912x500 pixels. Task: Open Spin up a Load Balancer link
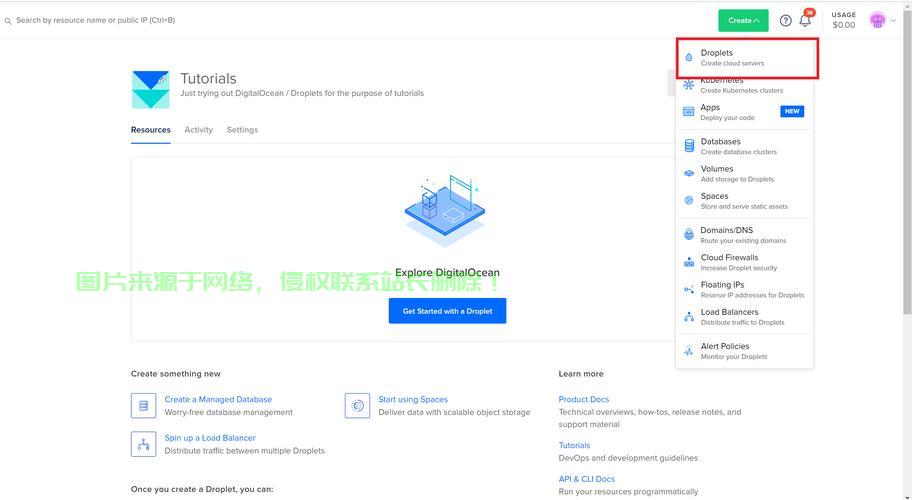click(x=210, y=438)
